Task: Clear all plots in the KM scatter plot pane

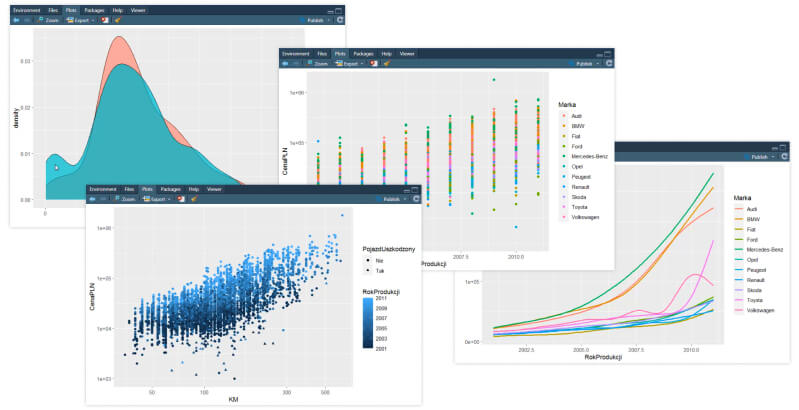Action: 194,199
